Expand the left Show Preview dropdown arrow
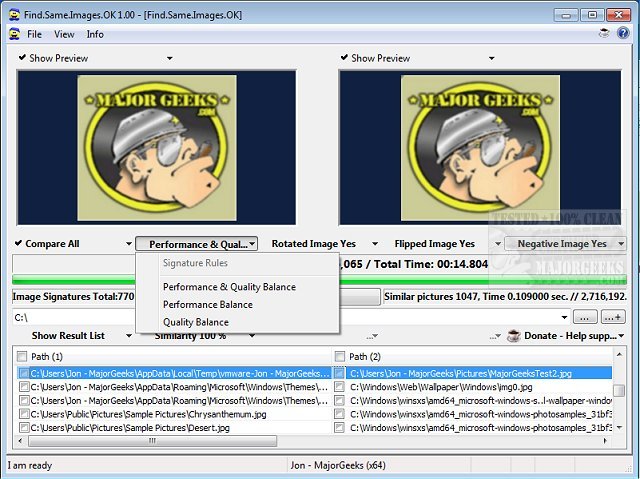This screenshot has width=640, height=479. [169, 58]
